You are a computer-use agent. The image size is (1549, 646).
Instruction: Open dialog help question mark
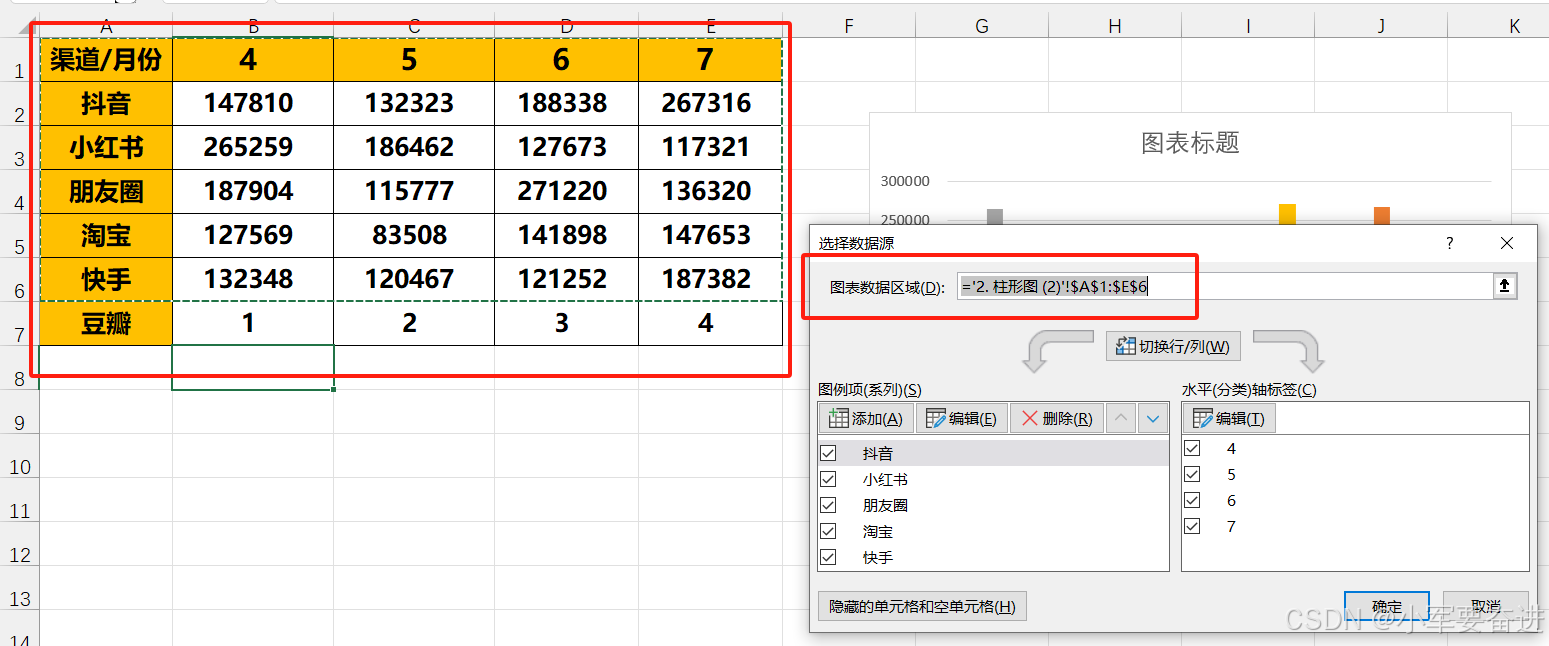(1450, 243)
